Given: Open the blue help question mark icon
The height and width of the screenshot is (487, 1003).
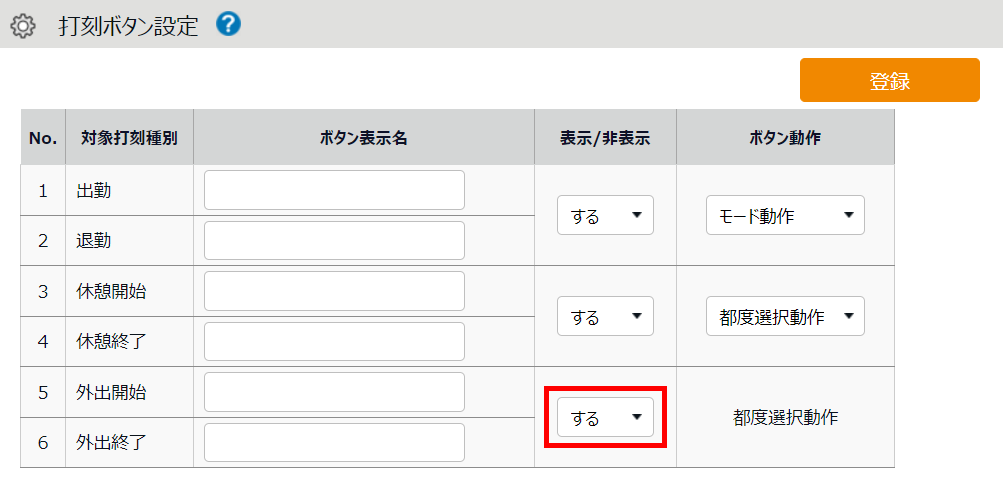Looking at the screenshot, I should 228,24.
